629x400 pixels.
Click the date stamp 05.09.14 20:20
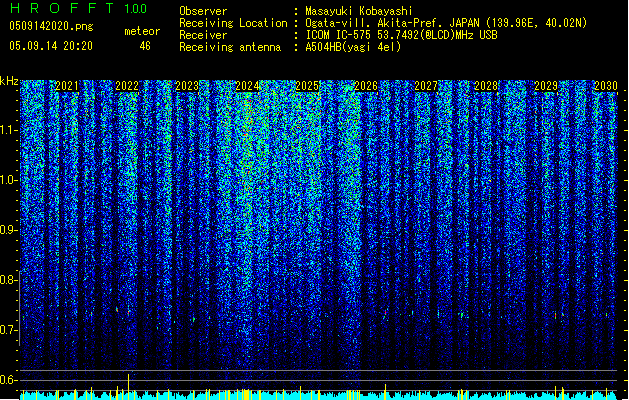[x=51, y=46]
